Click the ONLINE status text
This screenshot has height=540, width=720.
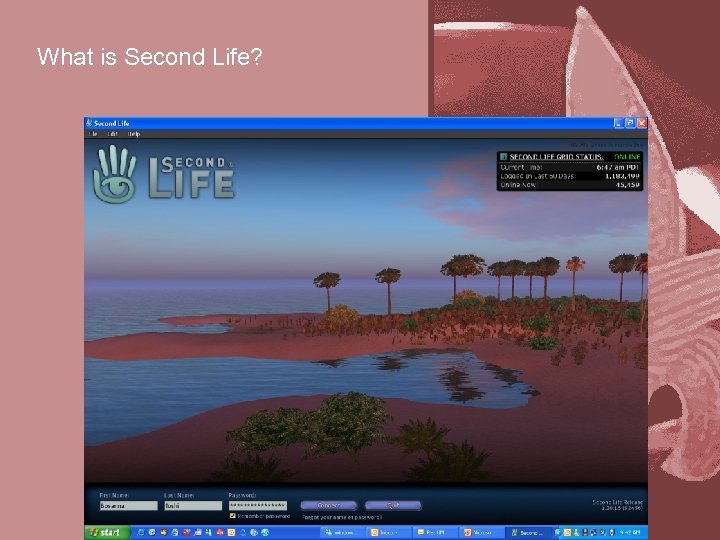point(627,157)
